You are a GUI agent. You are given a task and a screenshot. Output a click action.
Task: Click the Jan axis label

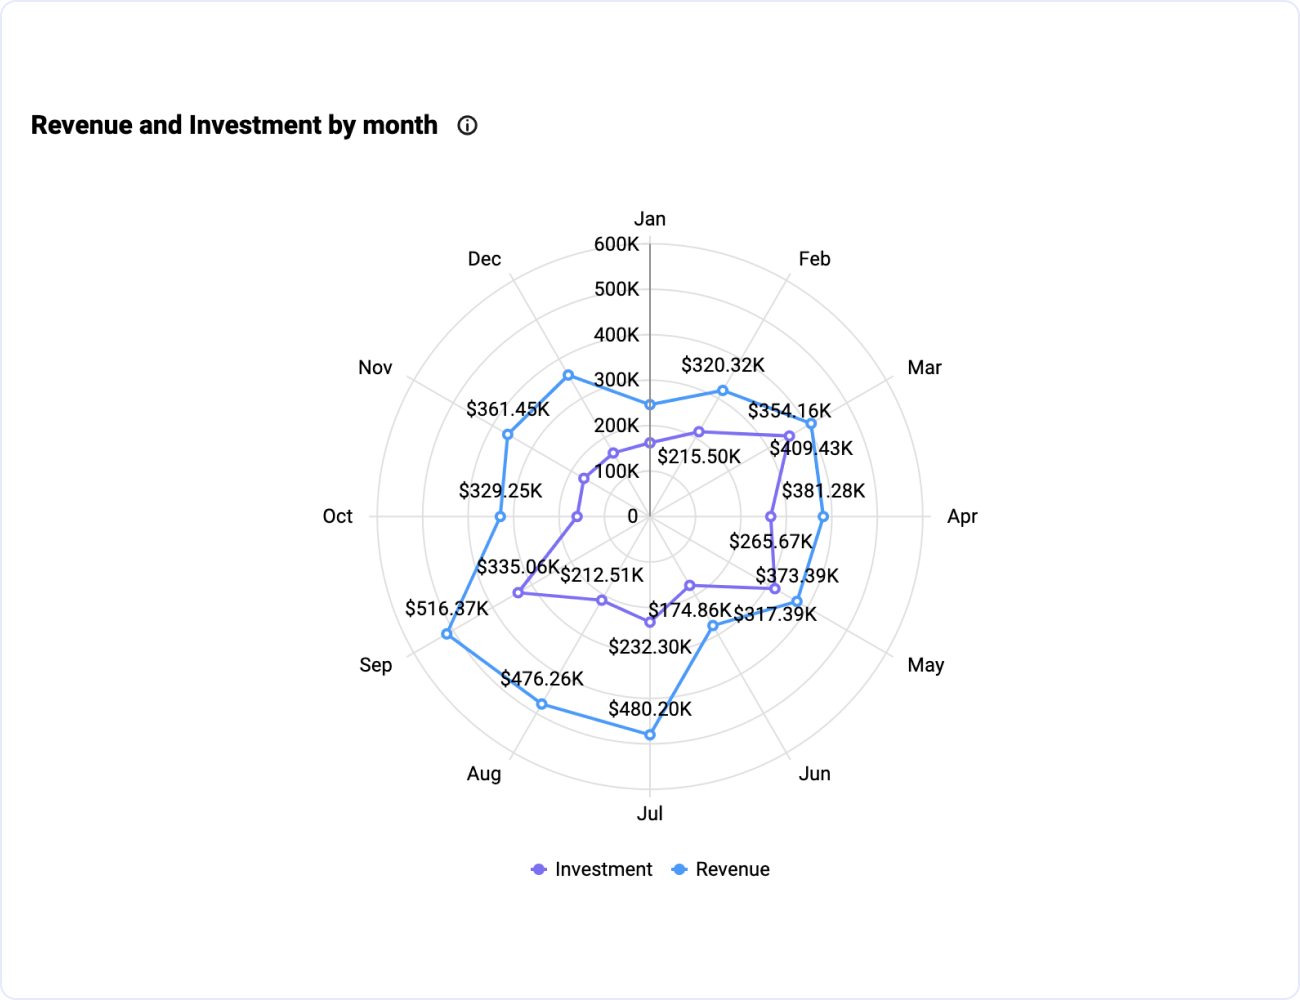point(650,219)
